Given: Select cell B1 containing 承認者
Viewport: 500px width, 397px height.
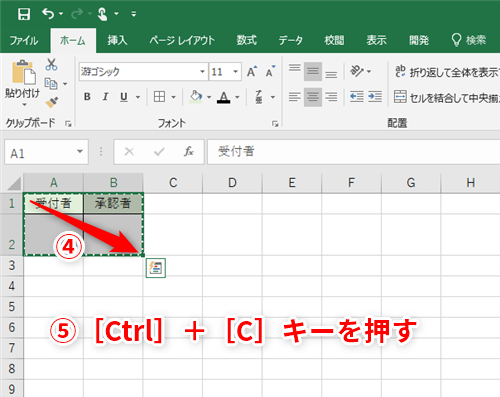Looking at the screenshot, I should (x=113, y=203).
